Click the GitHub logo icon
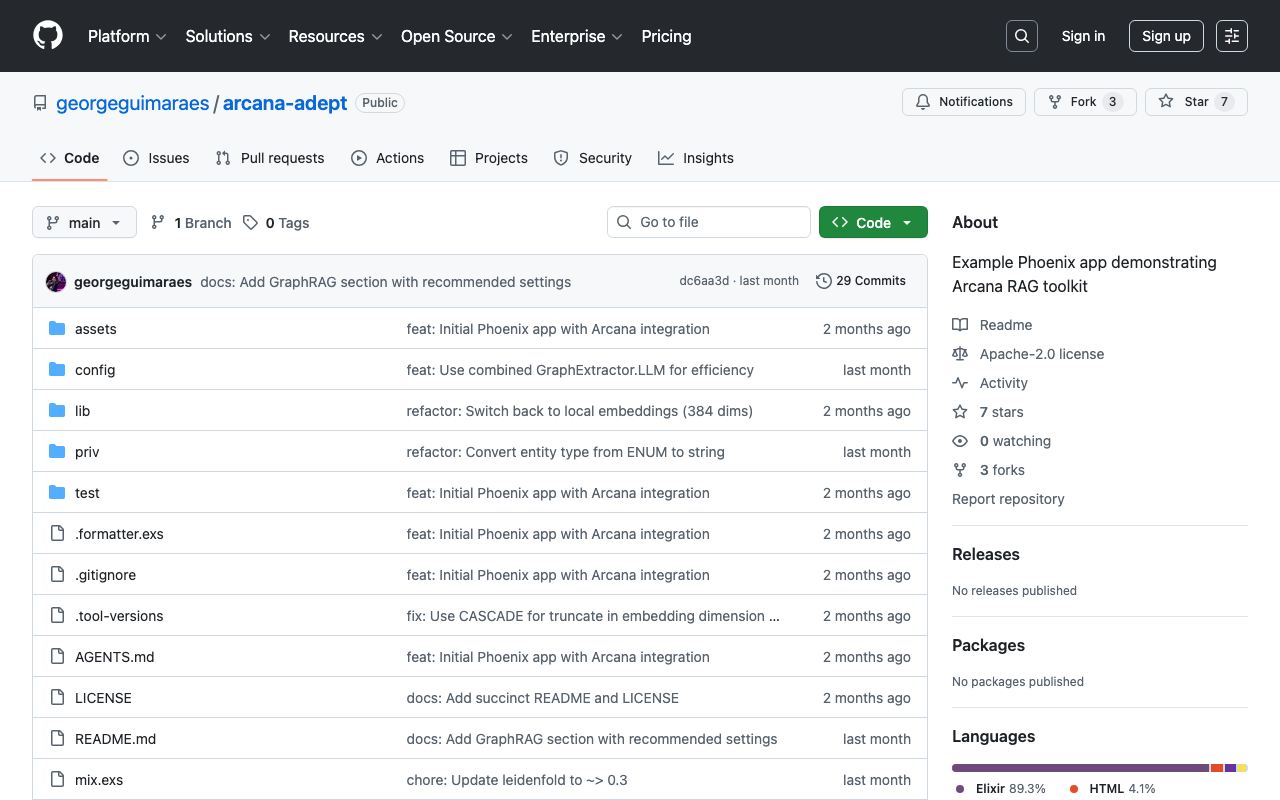The height and width of the screenshot is (800, 1280). (48, 36)
